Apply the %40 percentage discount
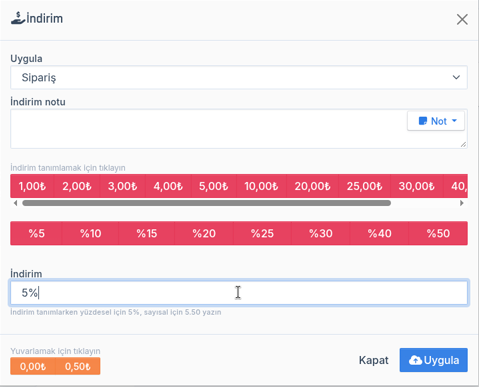Viewport: 479px width, 387px height. click(379, 233)
